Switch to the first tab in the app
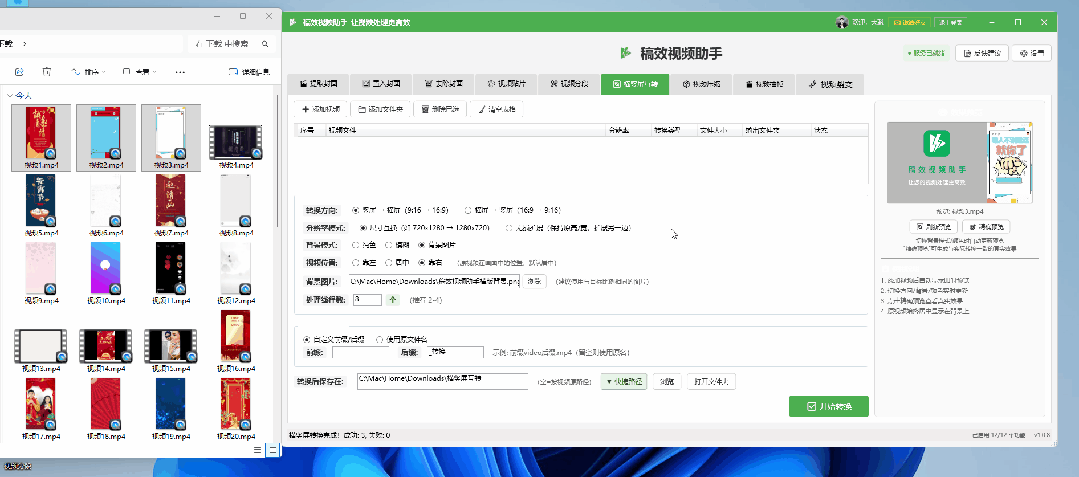 (x=318, y=85)
